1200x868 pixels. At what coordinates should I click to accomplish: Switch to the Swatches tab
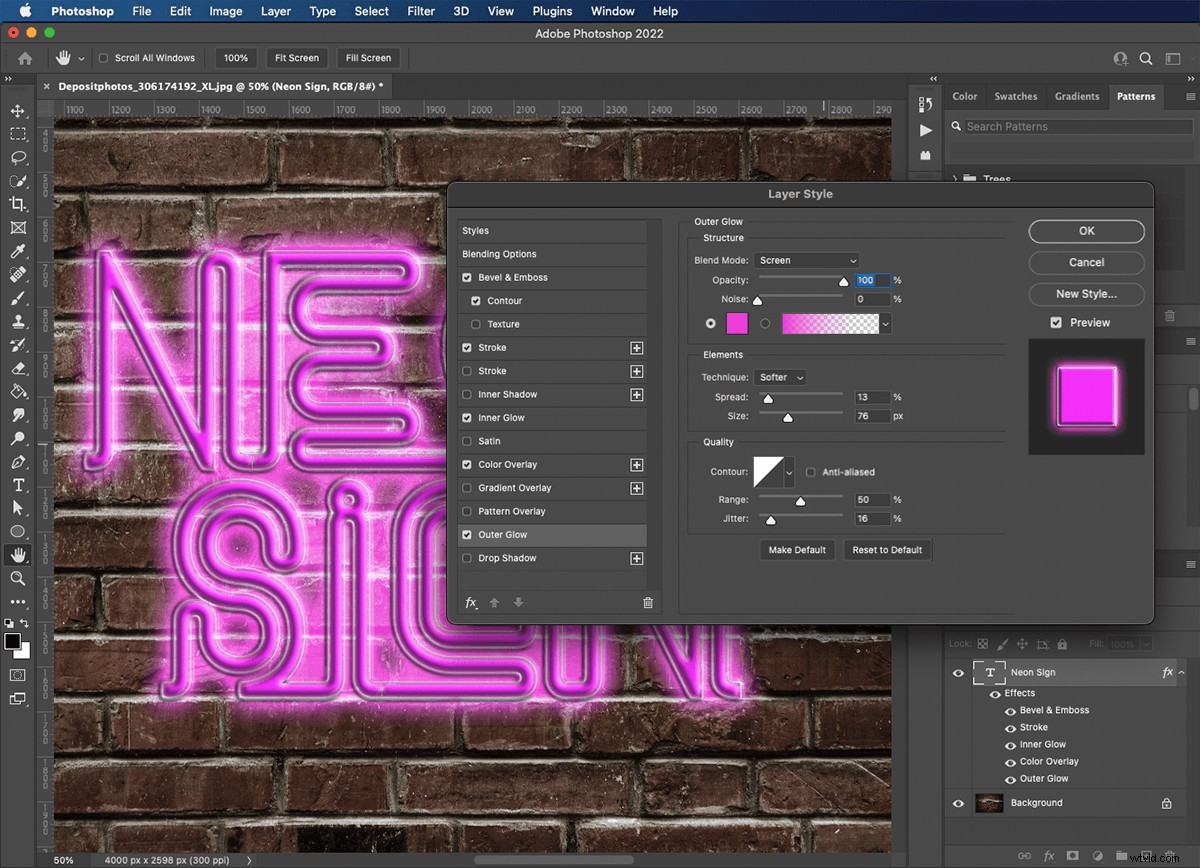(x=1016, y=96)
